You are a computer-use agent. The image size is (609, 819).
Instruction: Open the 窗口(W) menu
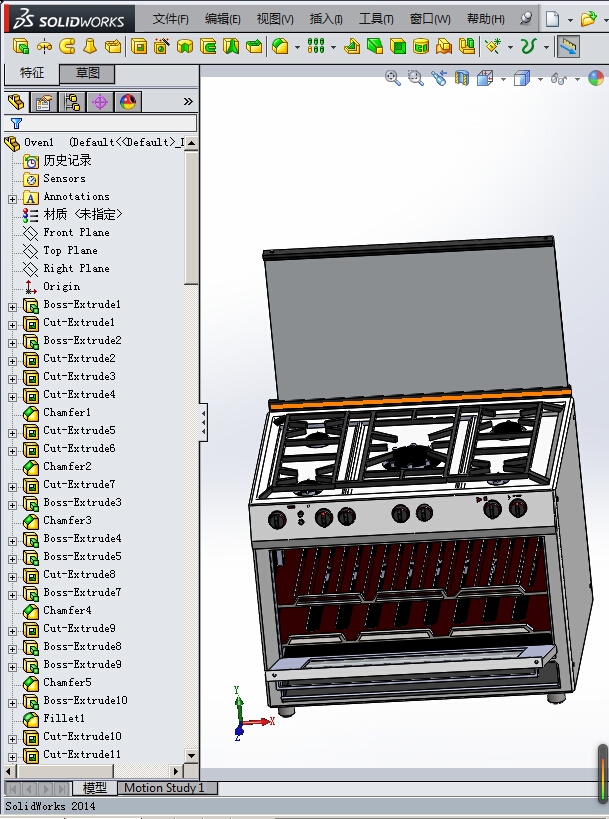(x=430, y=19)
